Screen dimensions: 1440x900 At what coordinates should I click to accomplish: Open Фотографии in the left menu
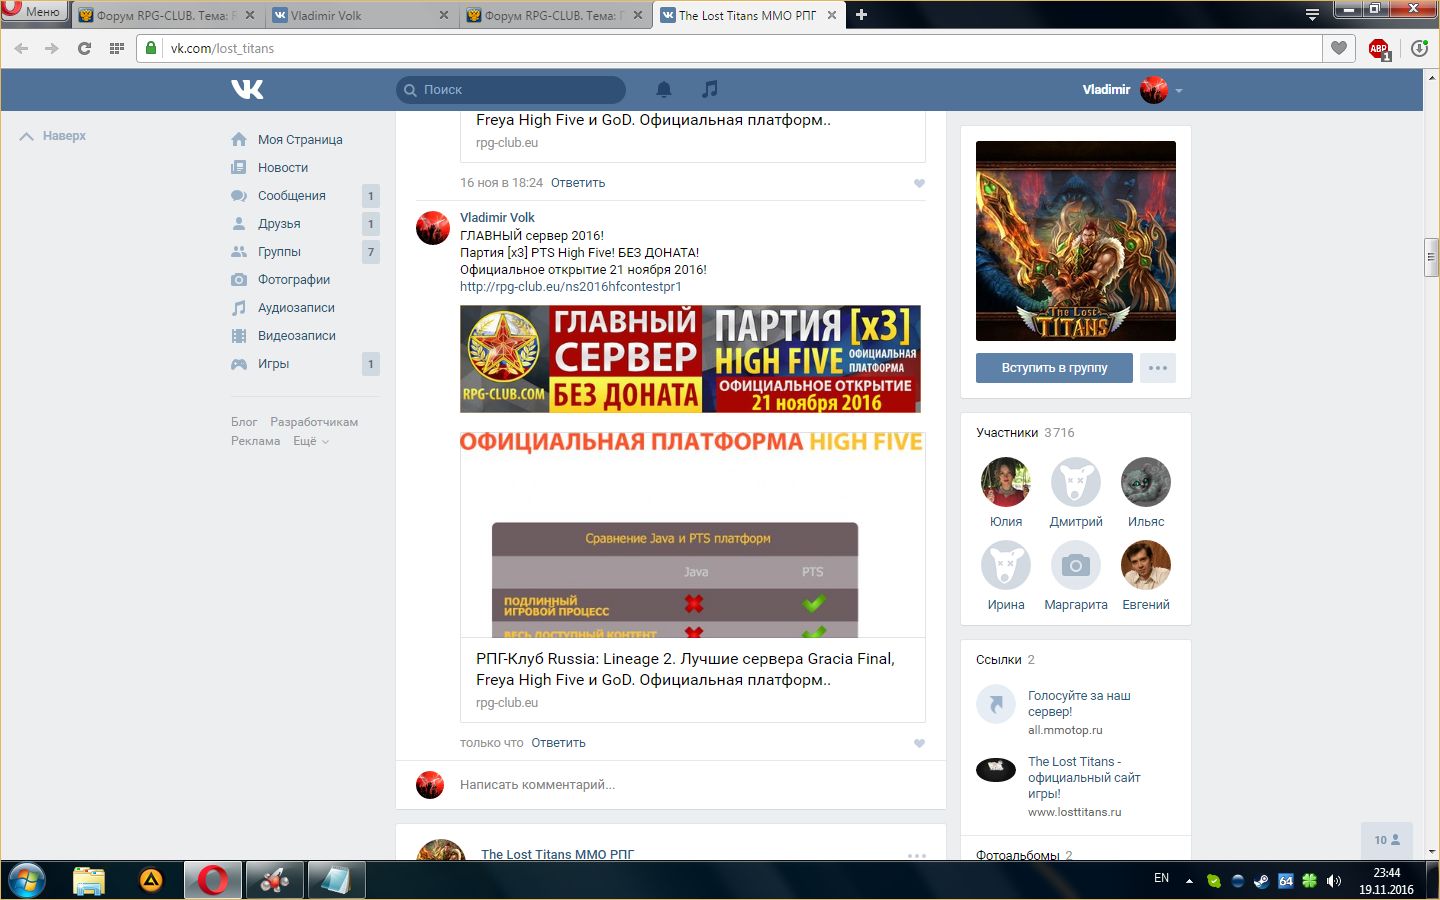pos(294,280)
